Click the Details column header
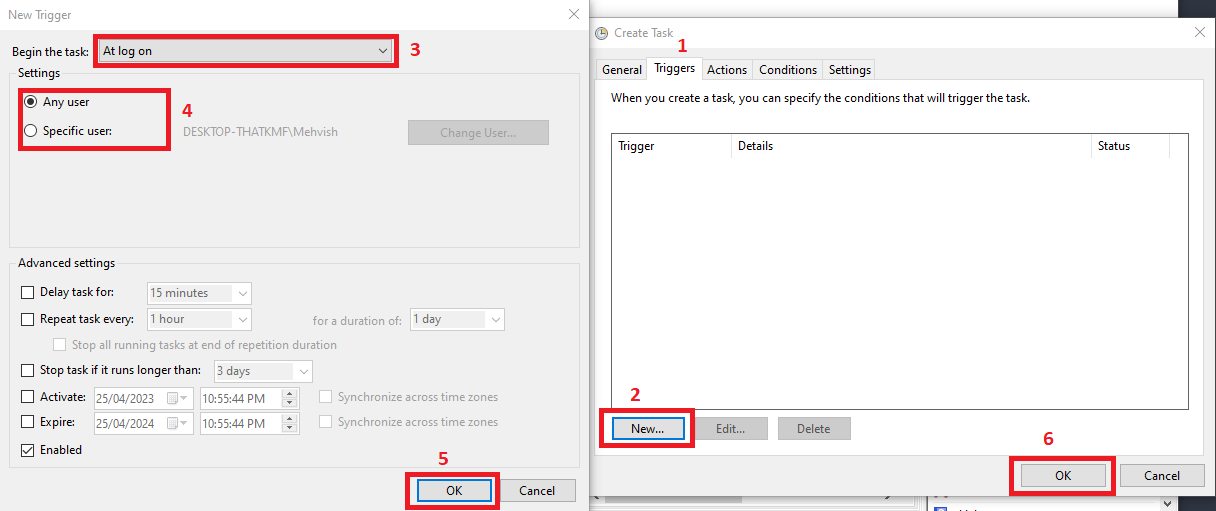 coord(756,146)
